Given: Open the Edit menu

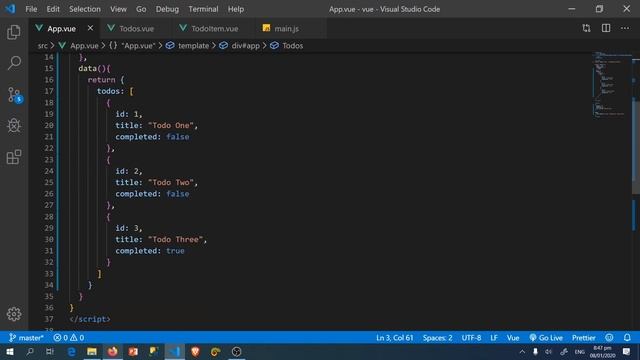Looking at the screenshot, I should 53,9.
